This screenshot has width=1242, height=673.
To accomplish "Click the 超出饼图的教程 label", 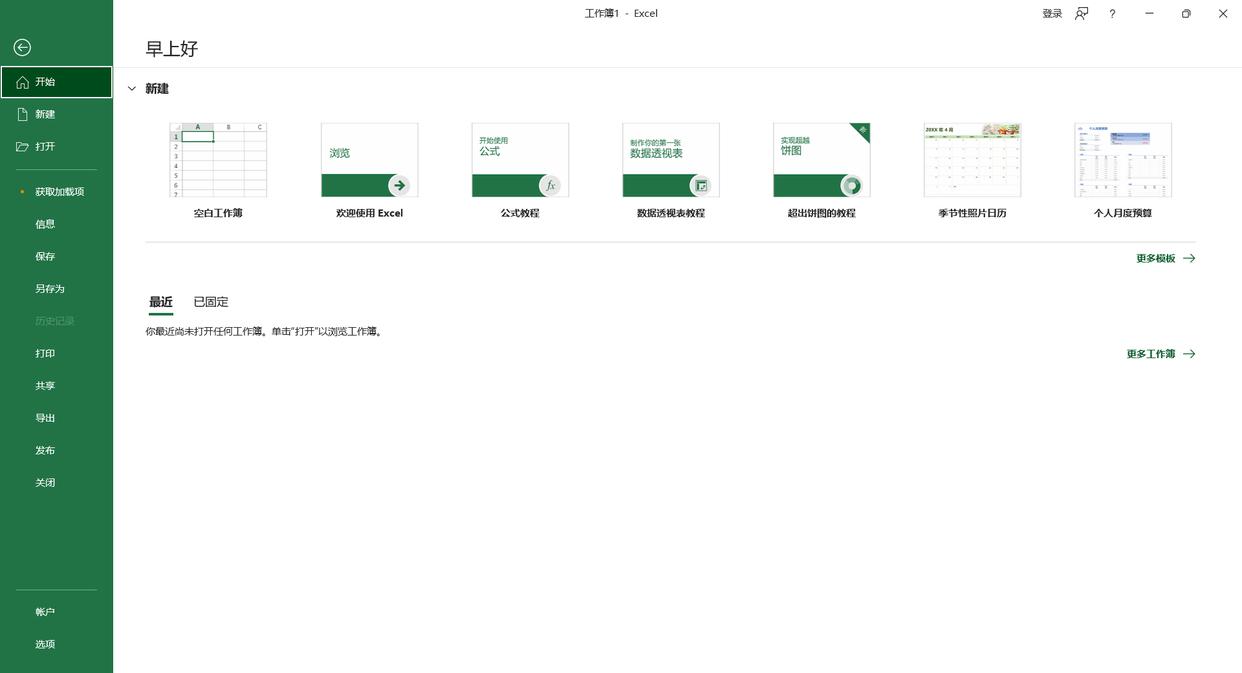I will tap(822, 213).
